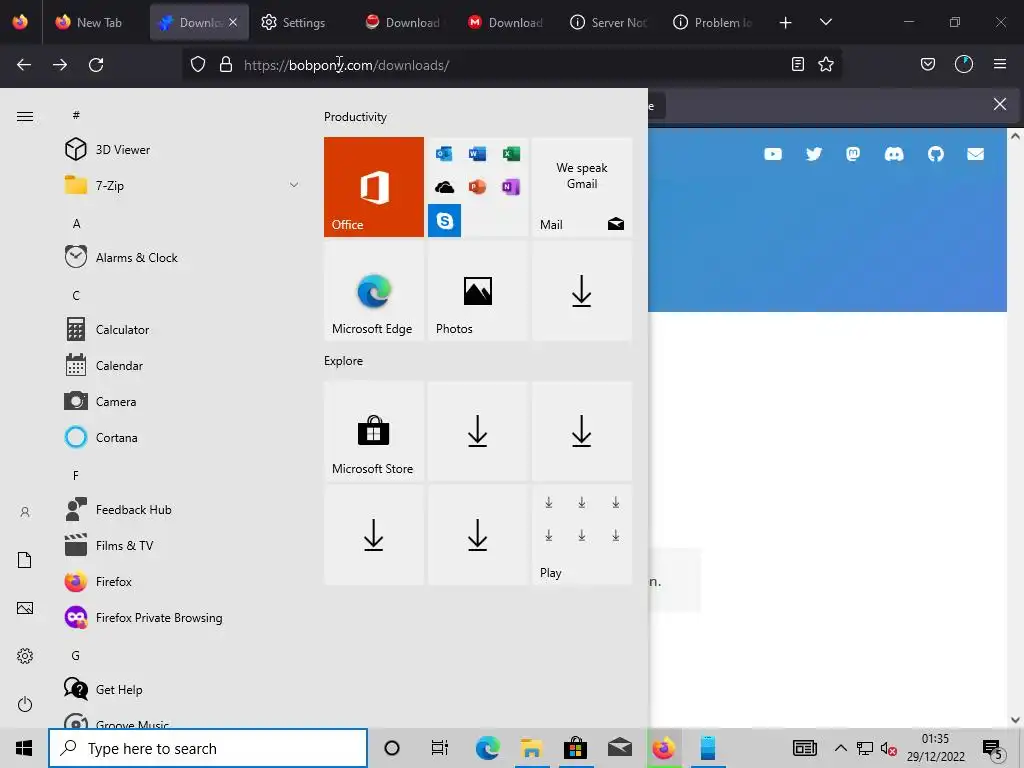The image size is (1024, 768).
Task: Click the bobpony.com URL address bar
Action: (346, 65)
